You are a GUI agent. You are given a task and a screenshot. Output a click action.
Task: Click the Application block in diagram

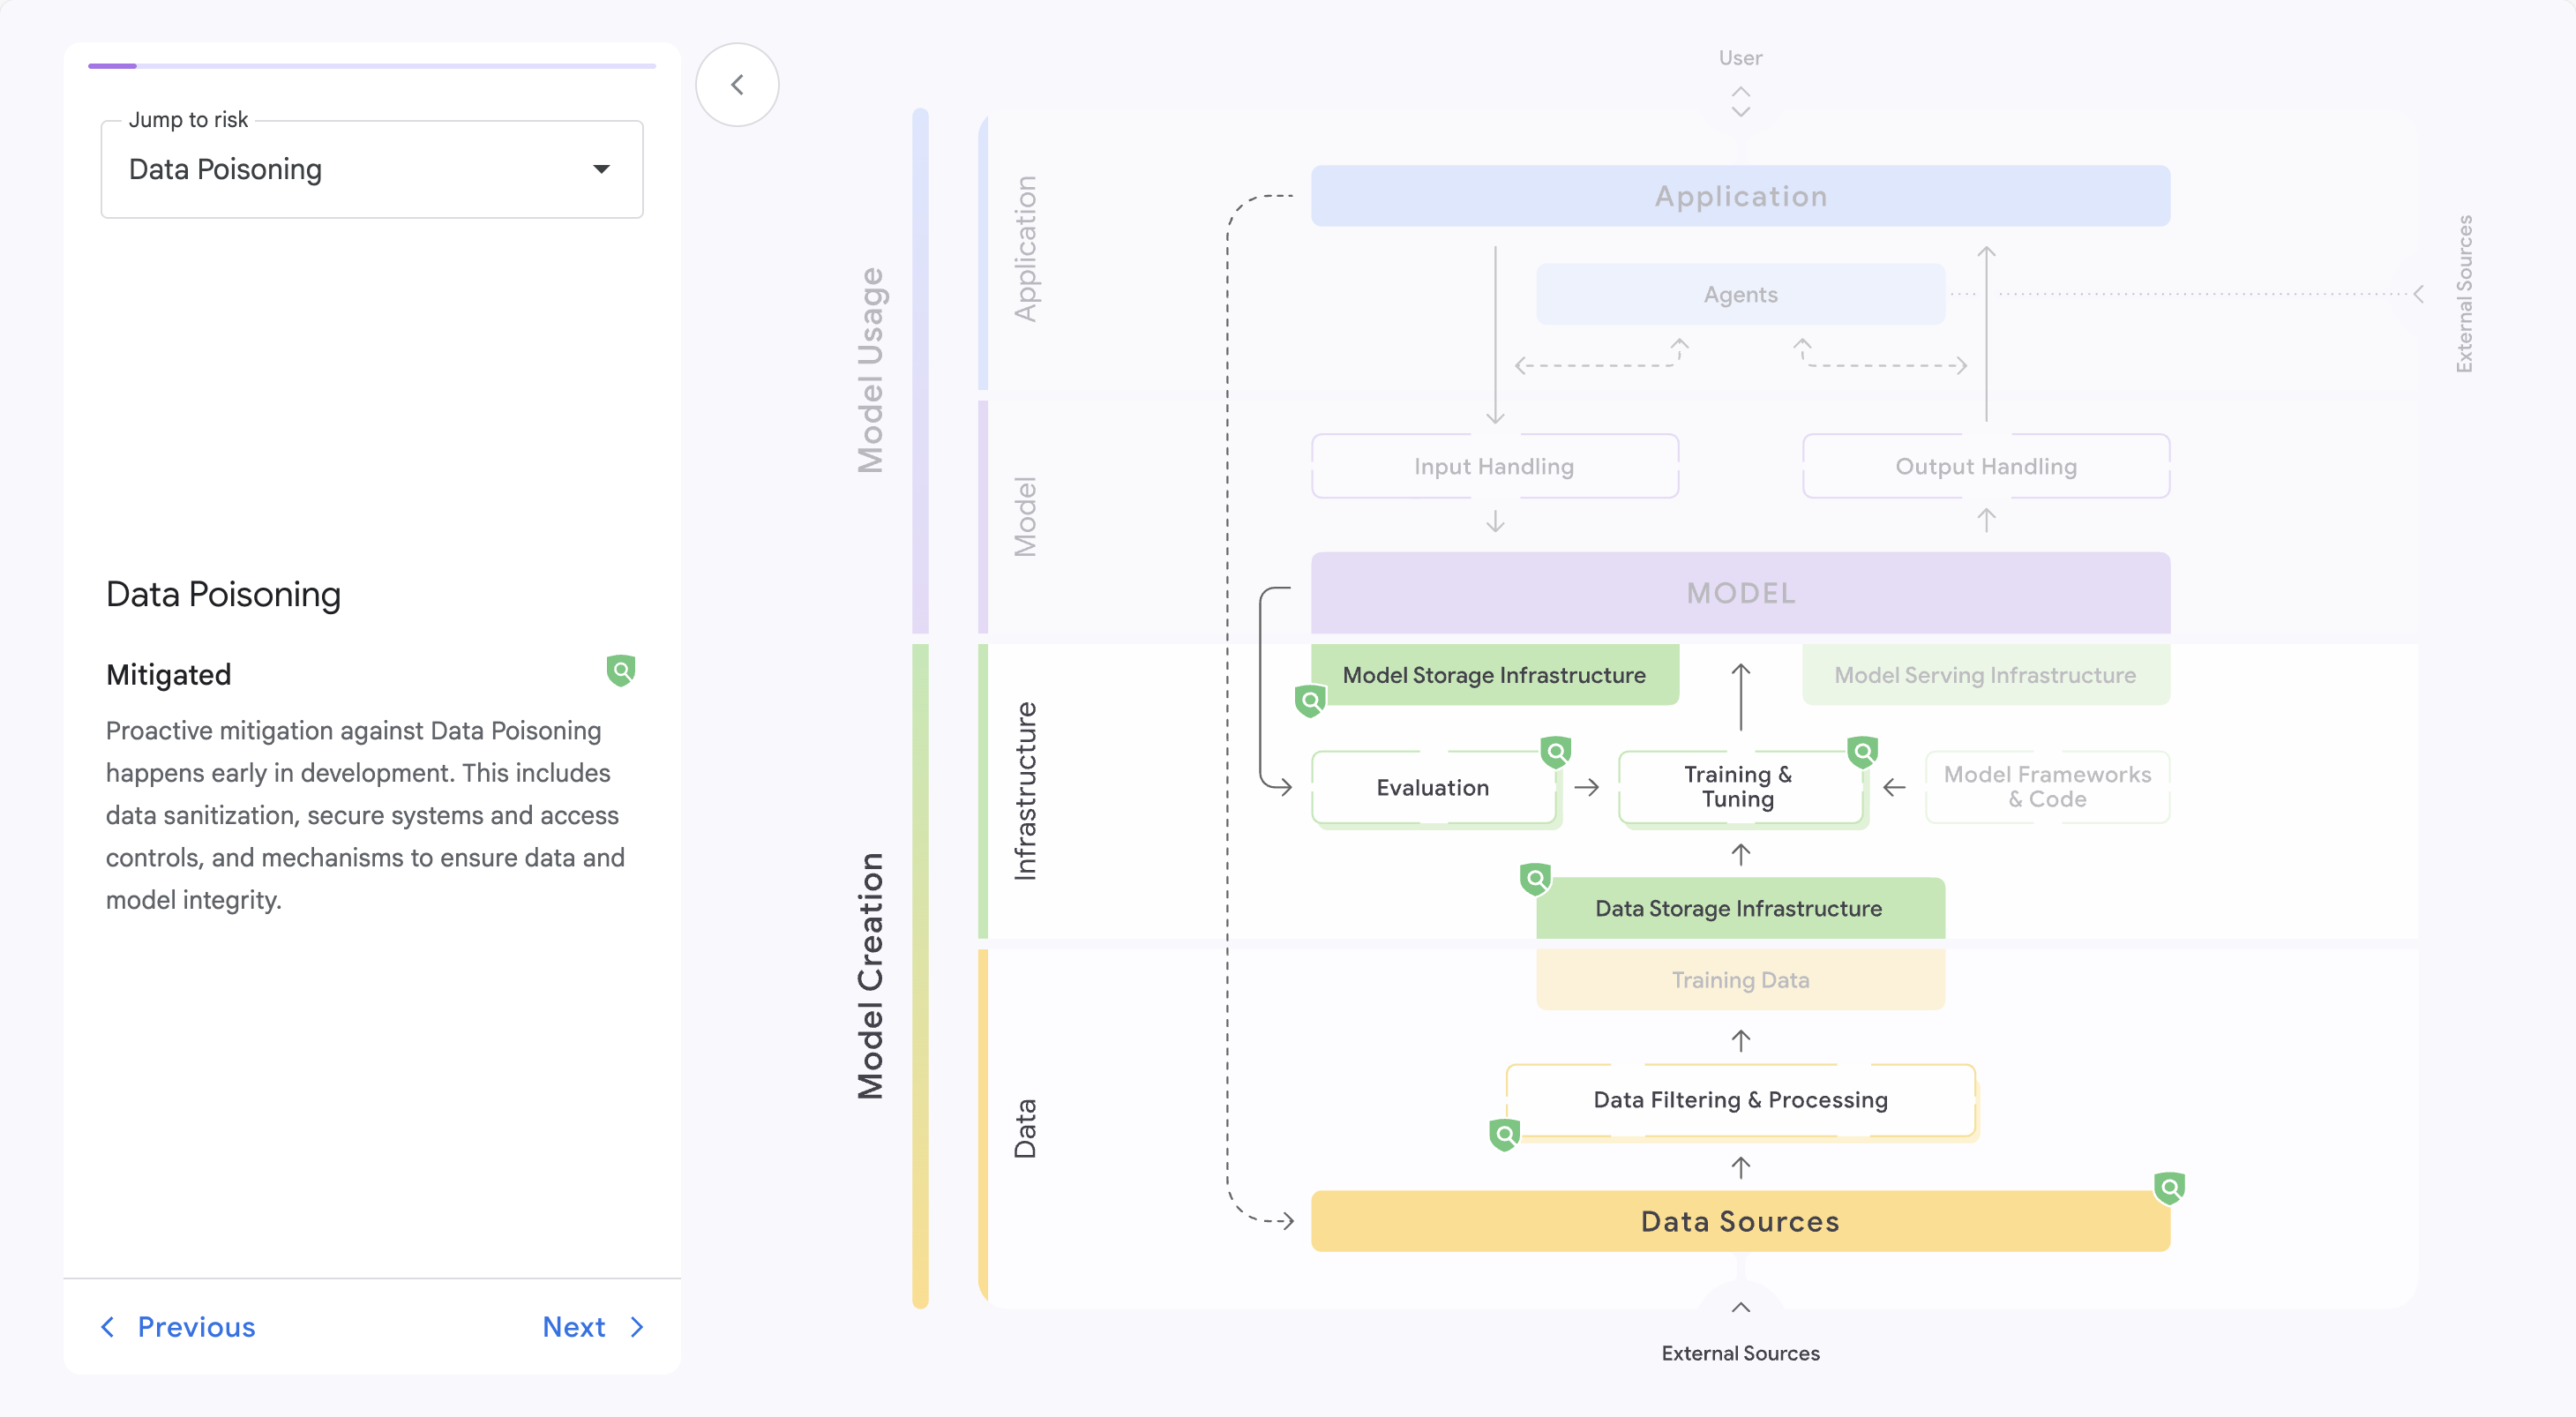pyautogui.click(x=1740, y=196)
